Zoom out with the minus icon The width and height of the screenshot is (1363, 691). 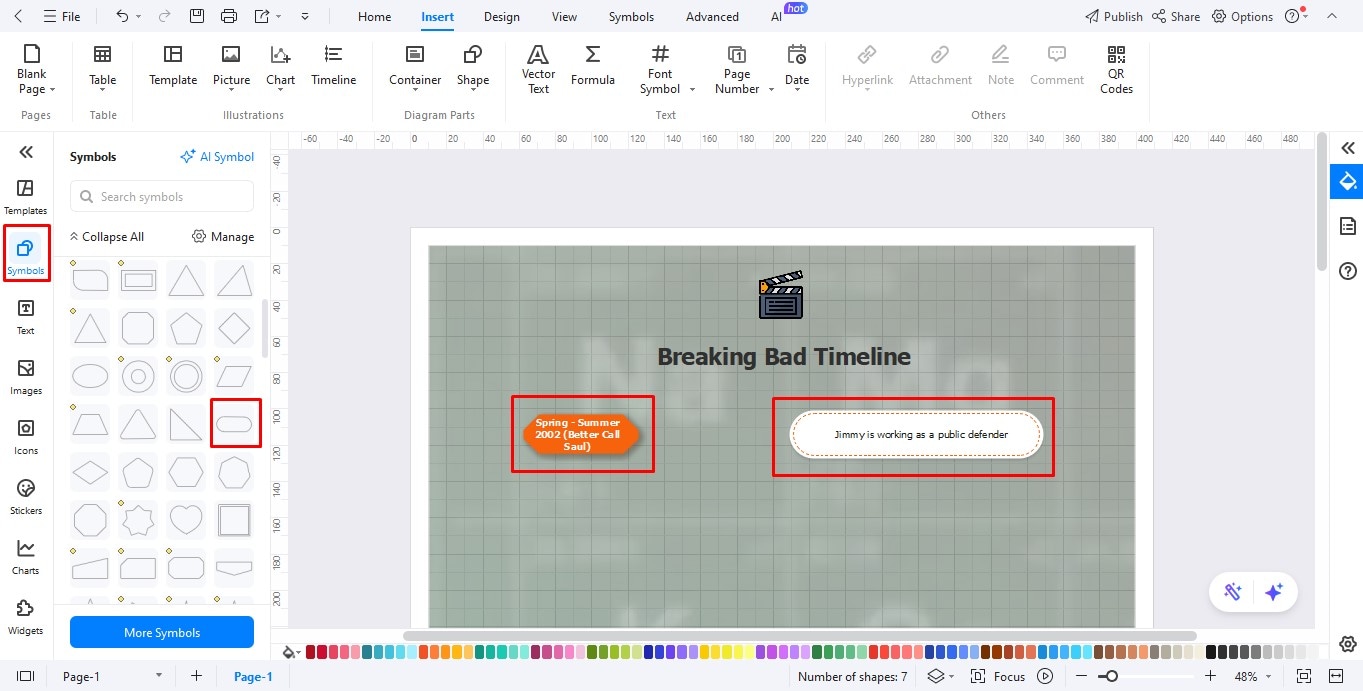click(1080, 676)
